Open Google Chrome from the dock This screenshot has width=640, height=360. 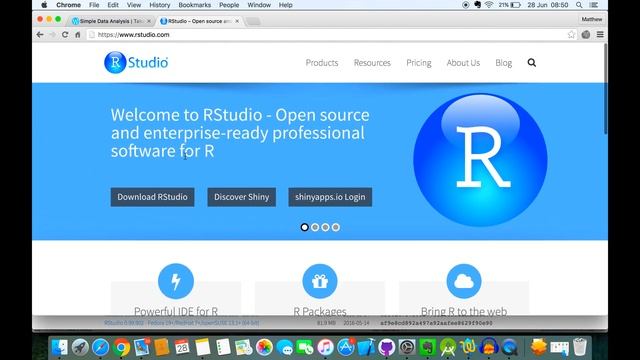point(121,347)
